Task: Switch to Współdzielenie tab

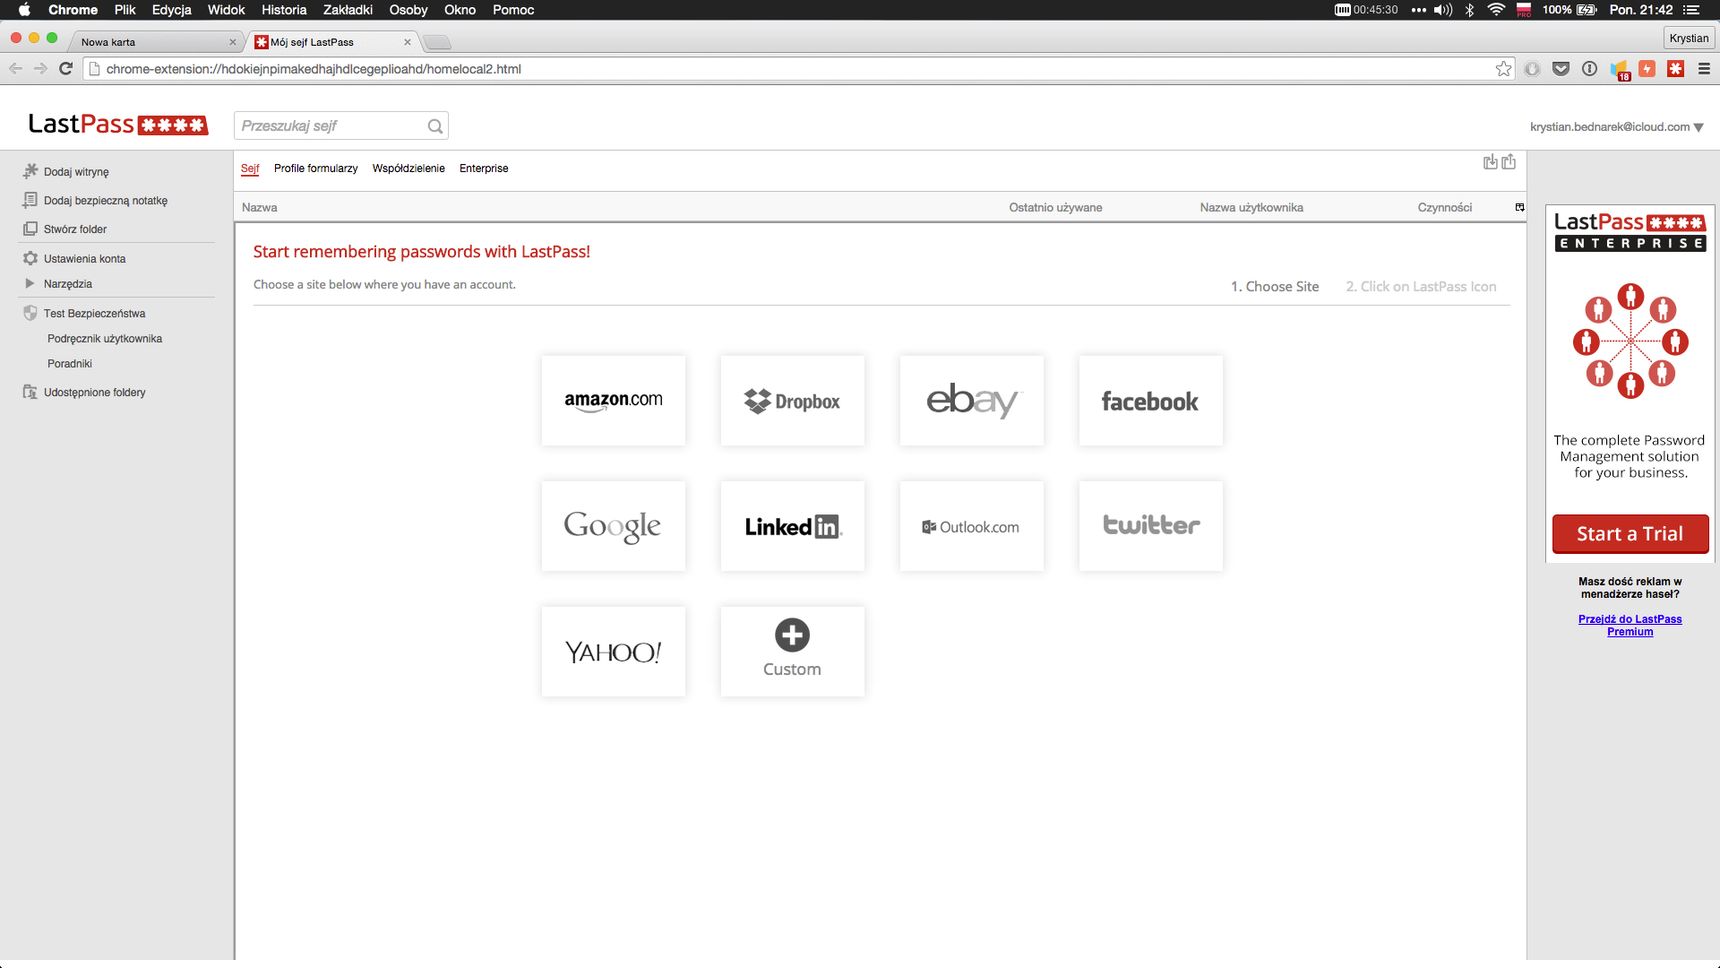Action: tap(408, 168)
